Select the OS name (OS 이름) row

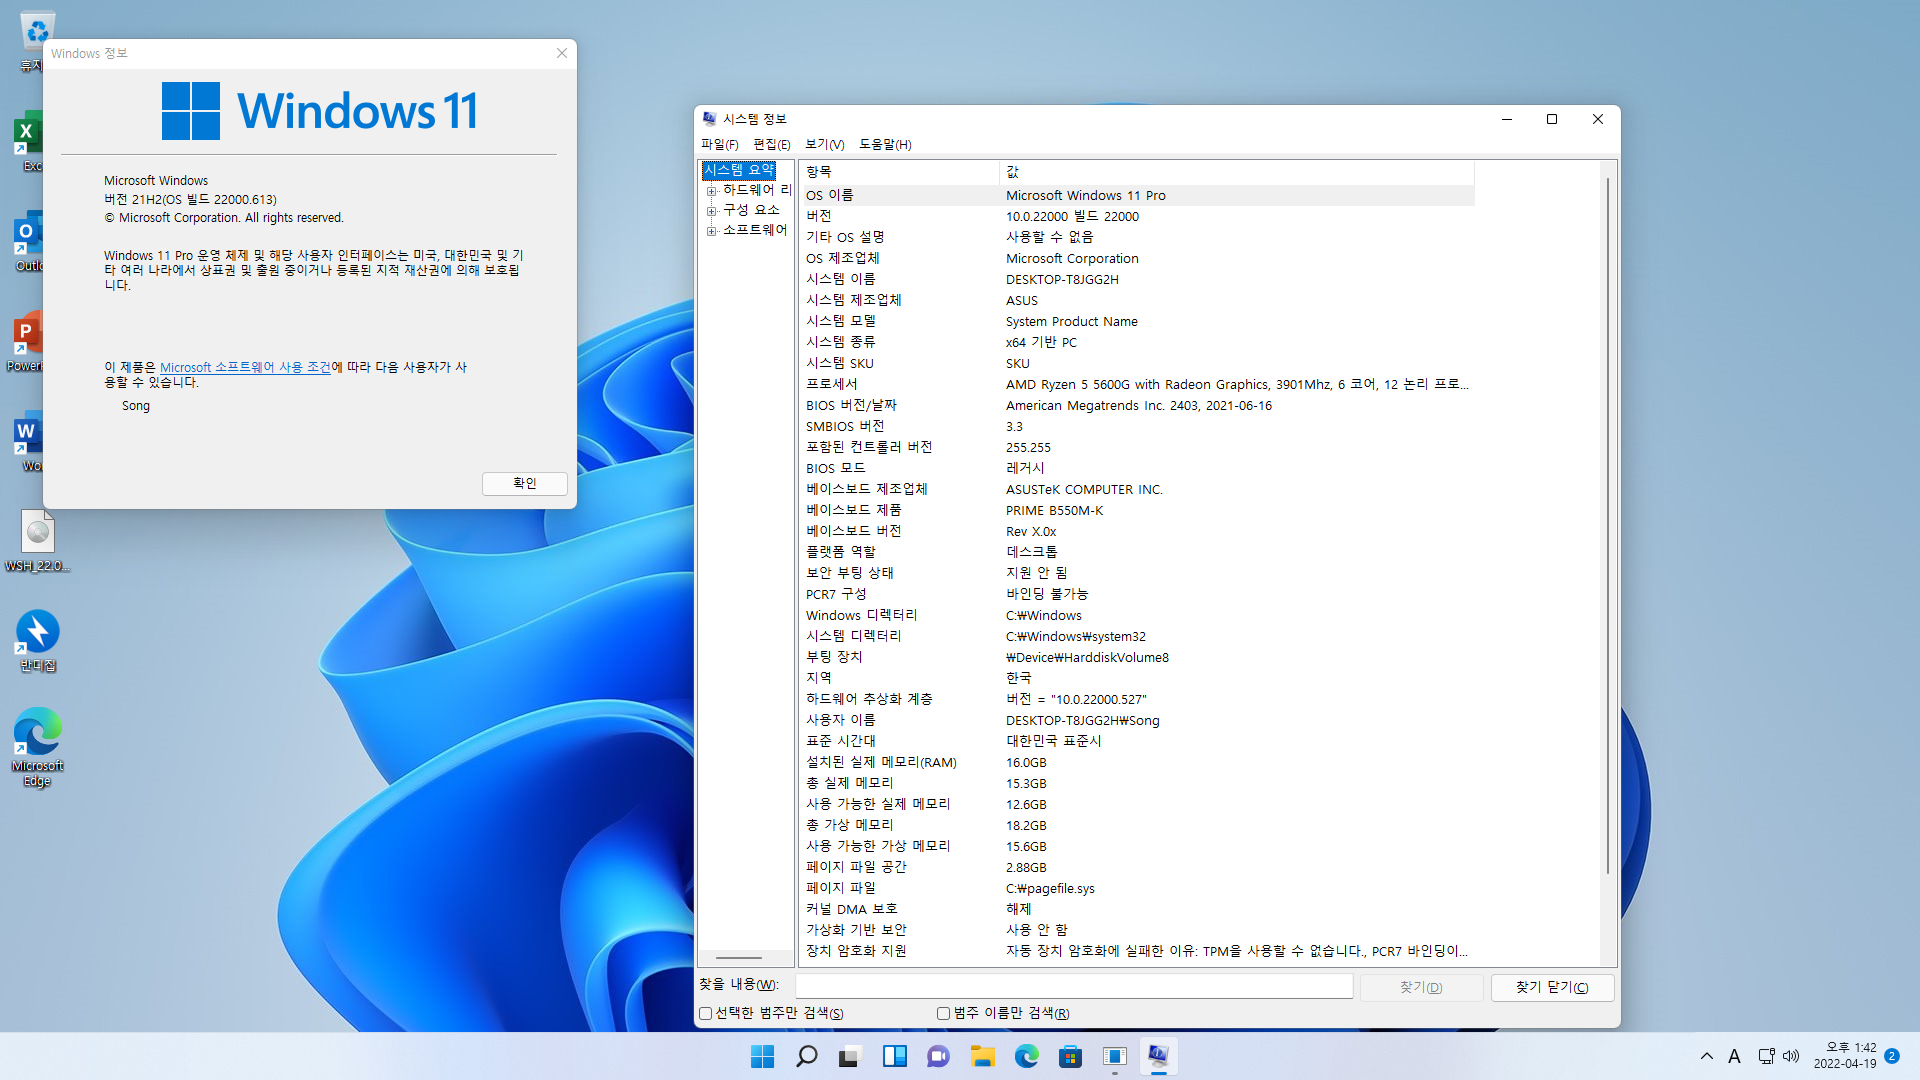coord(1137,195)
